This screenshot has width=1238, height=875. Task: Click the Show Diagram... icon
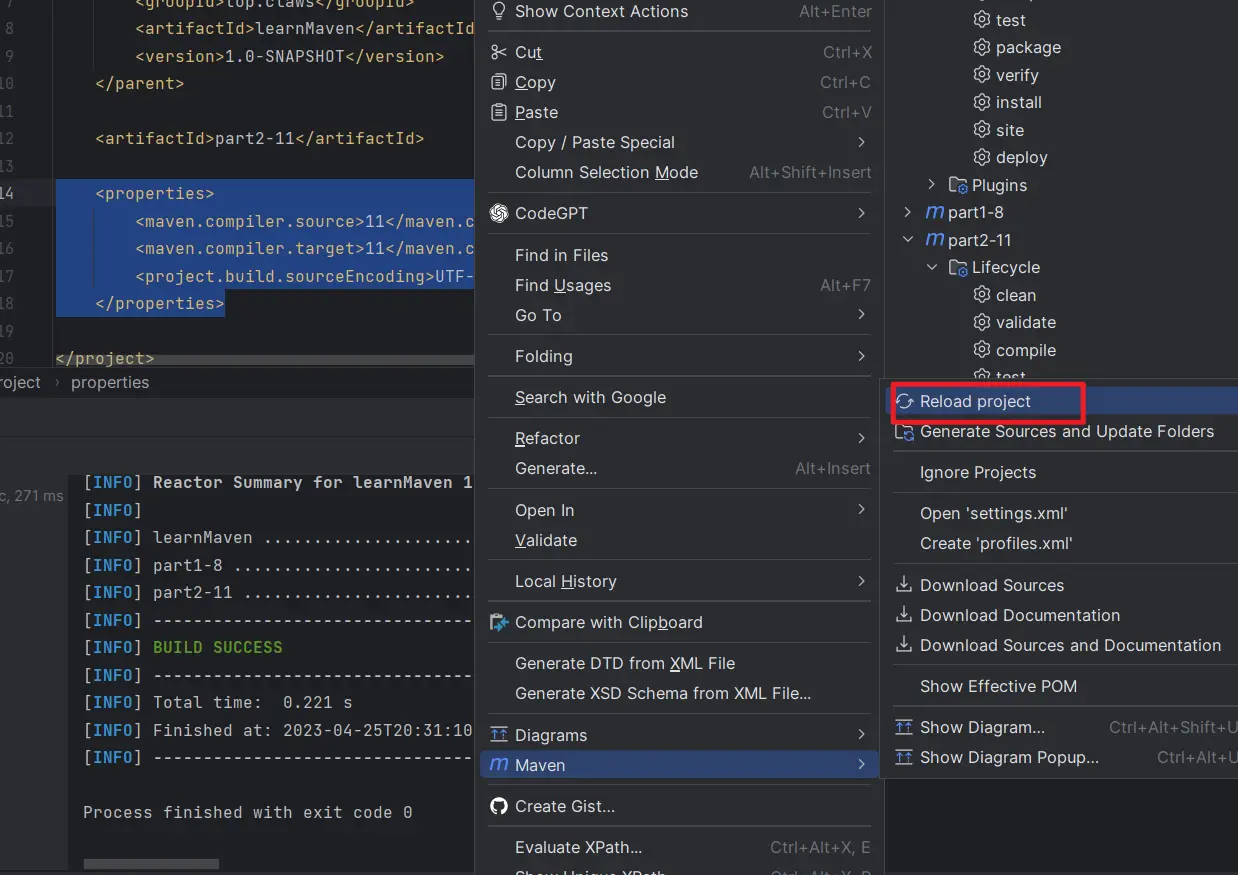pos(904,727)
